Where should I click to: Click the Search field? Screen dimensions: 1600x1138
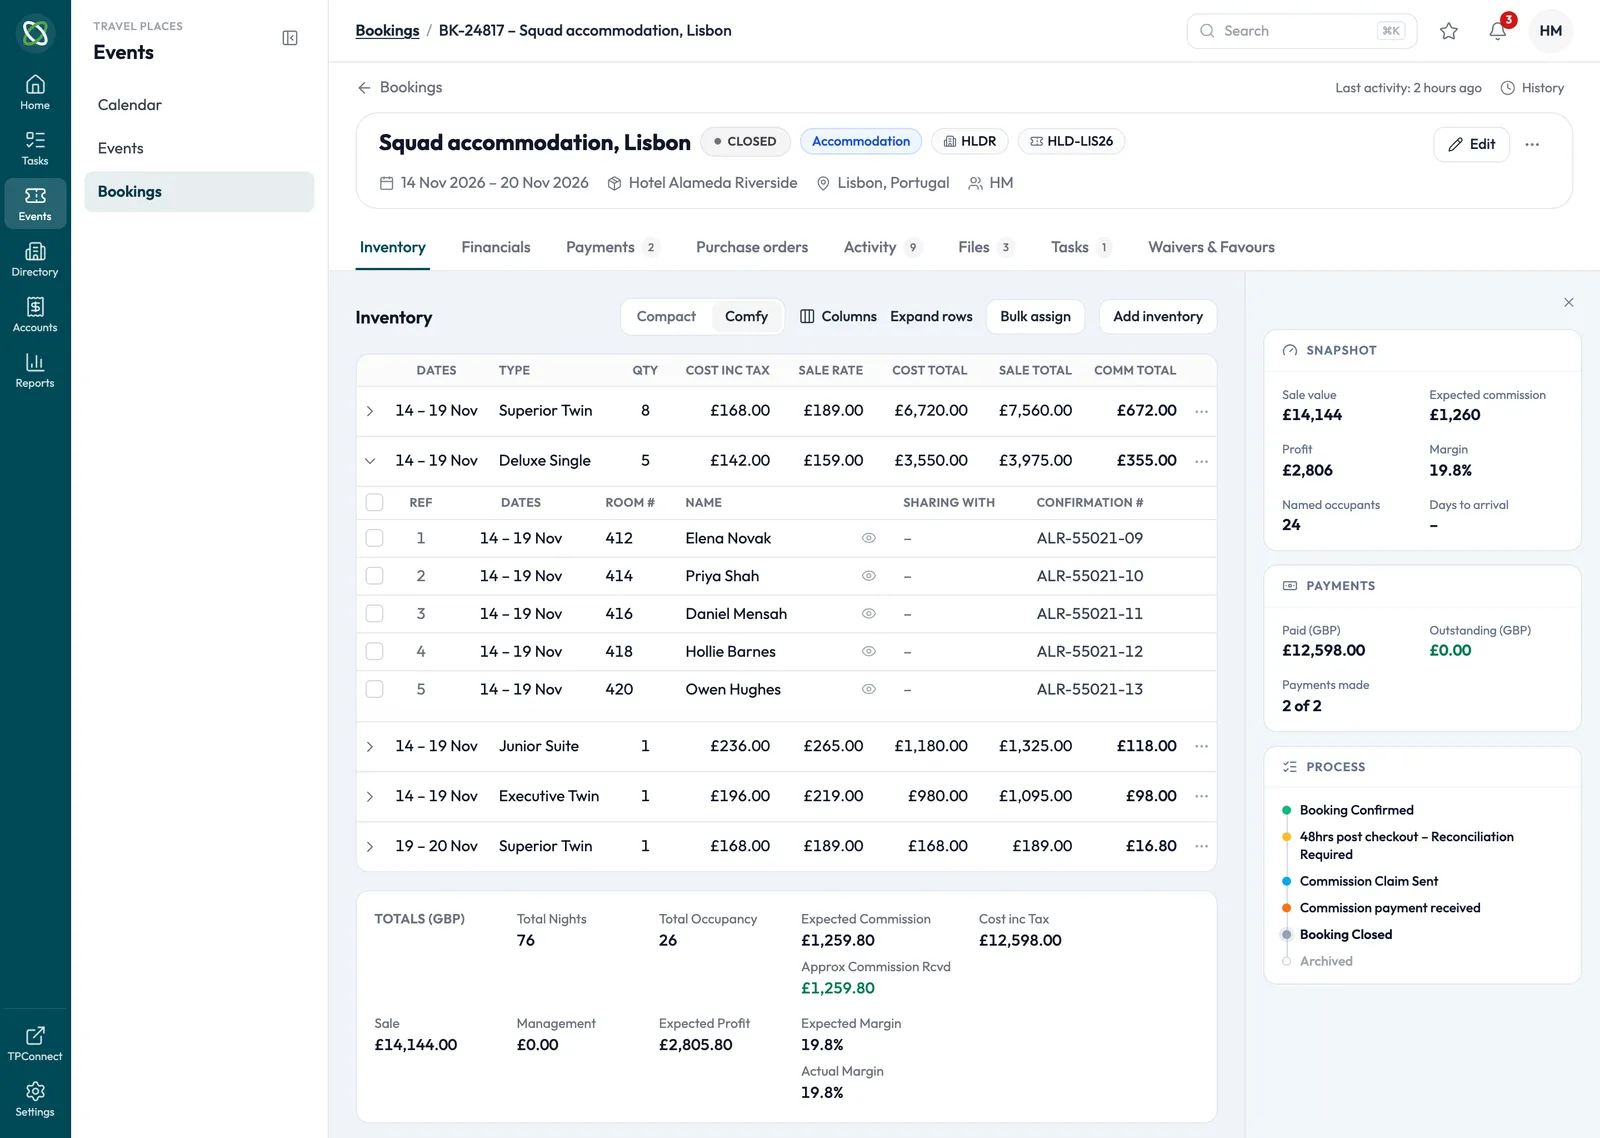(x=1301, y=31)
